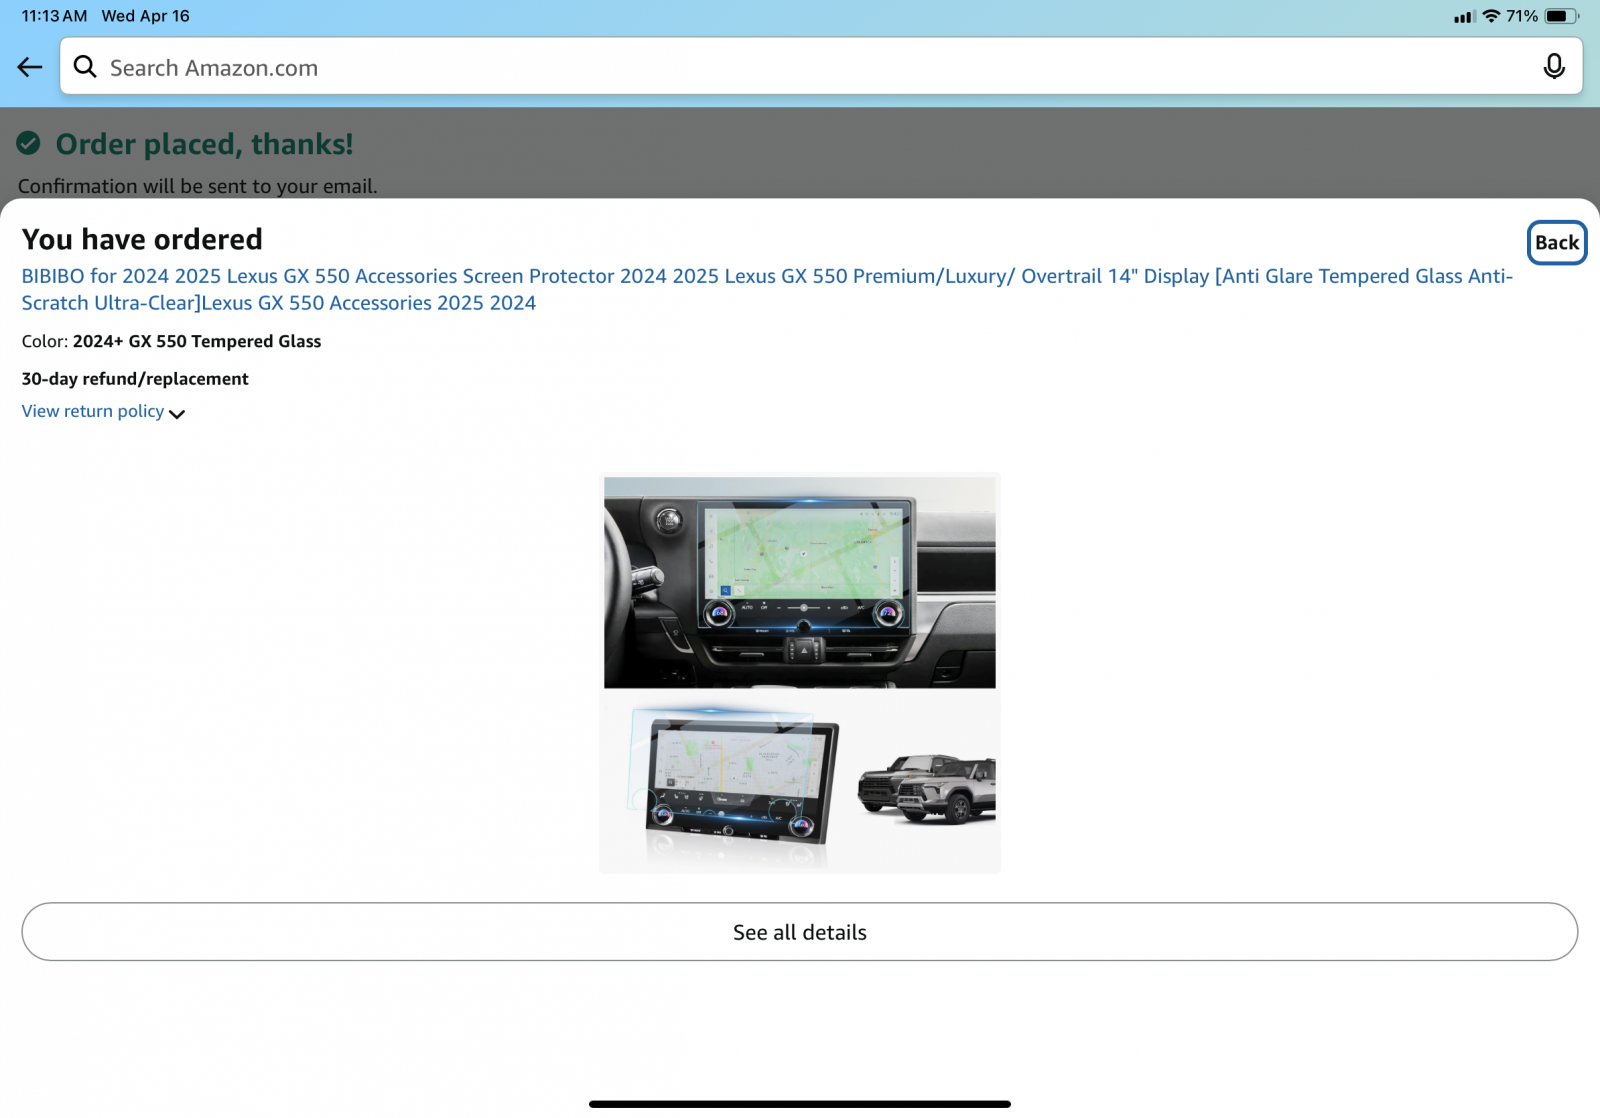The height and width of the screenshot is (1118, 1600).
Task: Tap the 30-day refund/replacement text
Action: click(135, 379)
